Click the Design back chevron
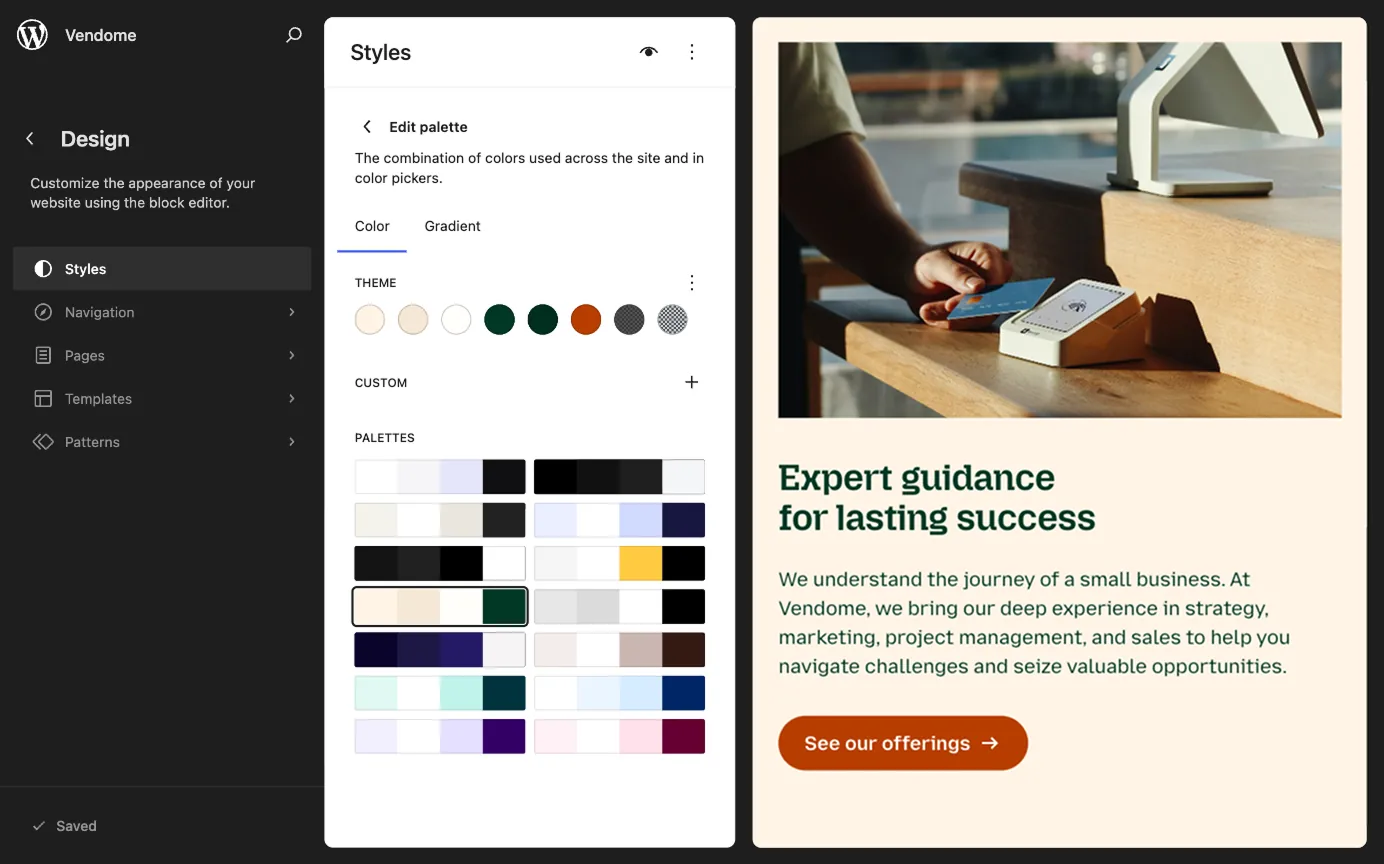 pos(29,138)
